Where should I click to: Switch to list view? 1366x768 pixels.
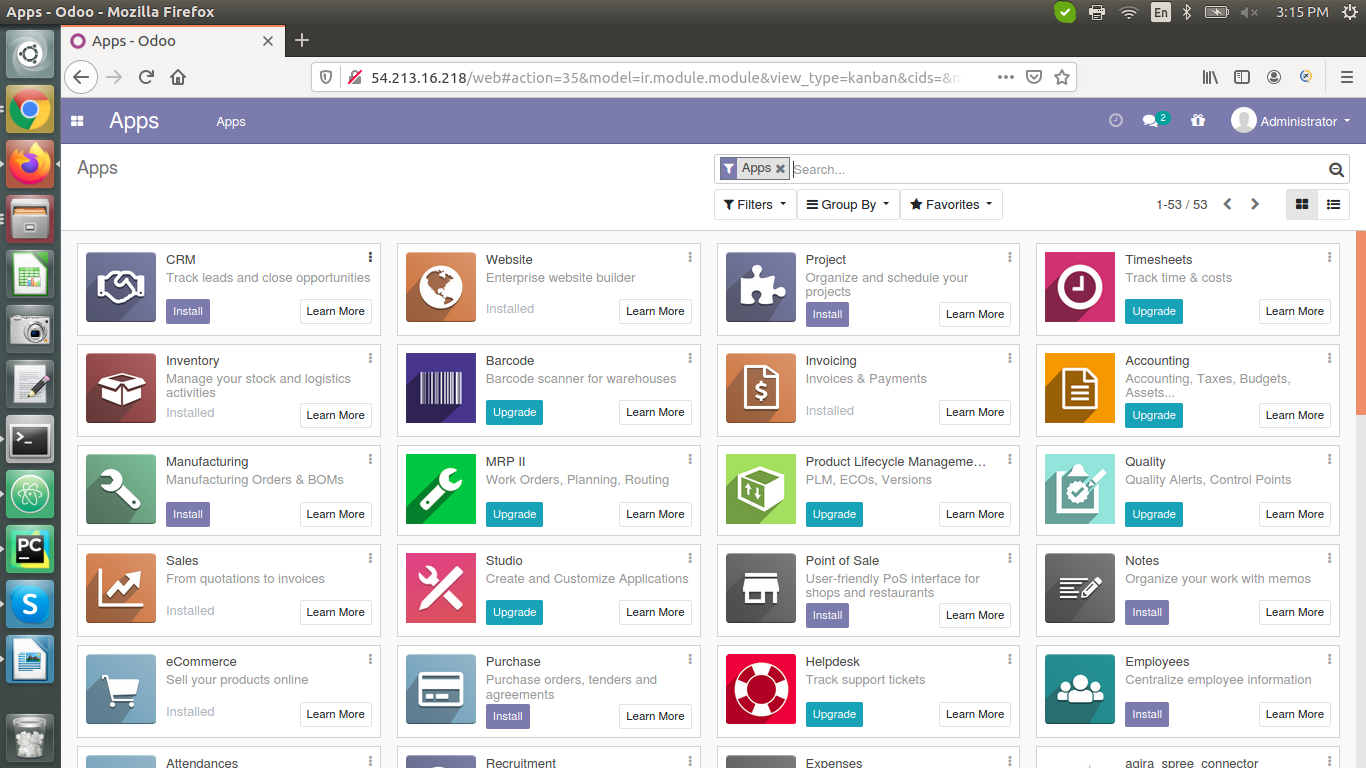pos(1333,204)
